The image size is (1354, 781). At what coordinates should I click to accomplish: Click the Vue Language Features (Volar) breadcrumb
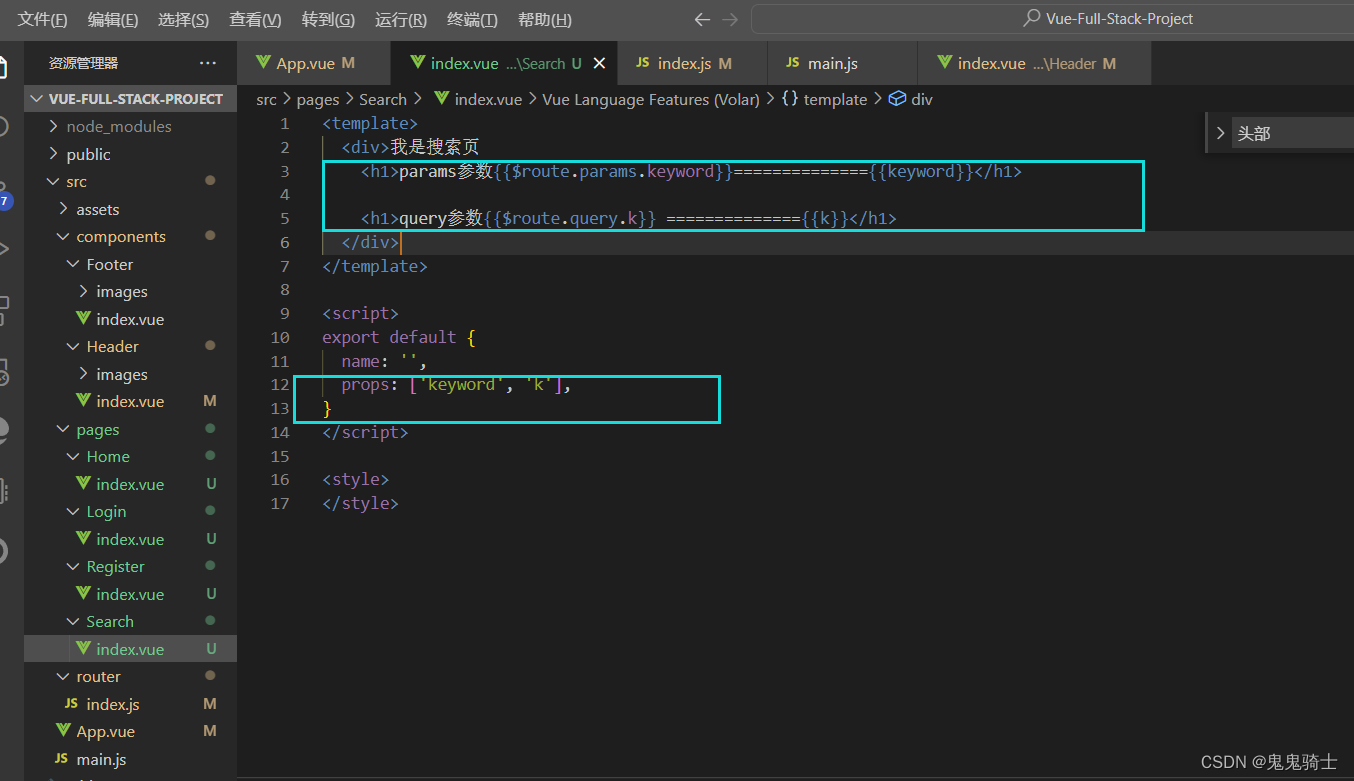651,99
